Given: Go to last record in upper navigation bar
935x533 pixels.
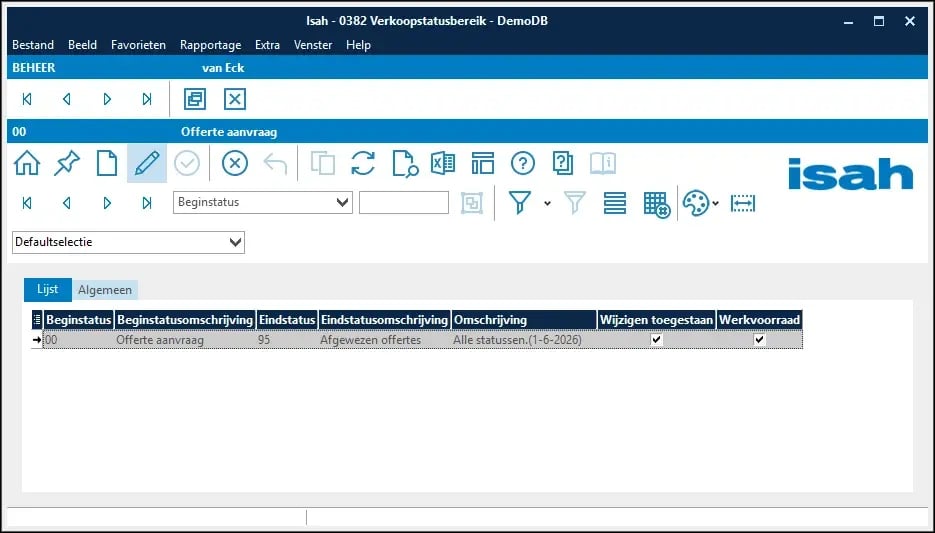Looking at the screenshot, I should (147, 99).
